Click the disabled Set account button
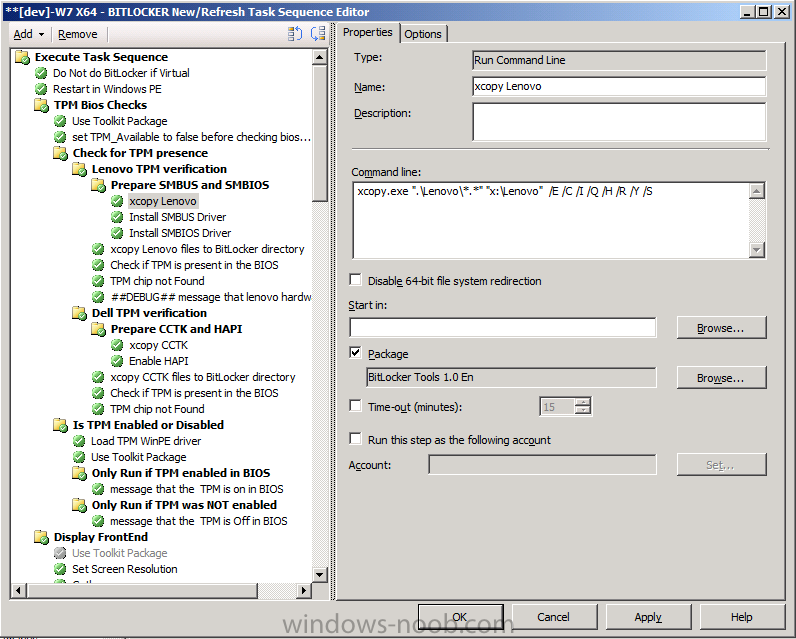796x639 pixels. (721, 465)
